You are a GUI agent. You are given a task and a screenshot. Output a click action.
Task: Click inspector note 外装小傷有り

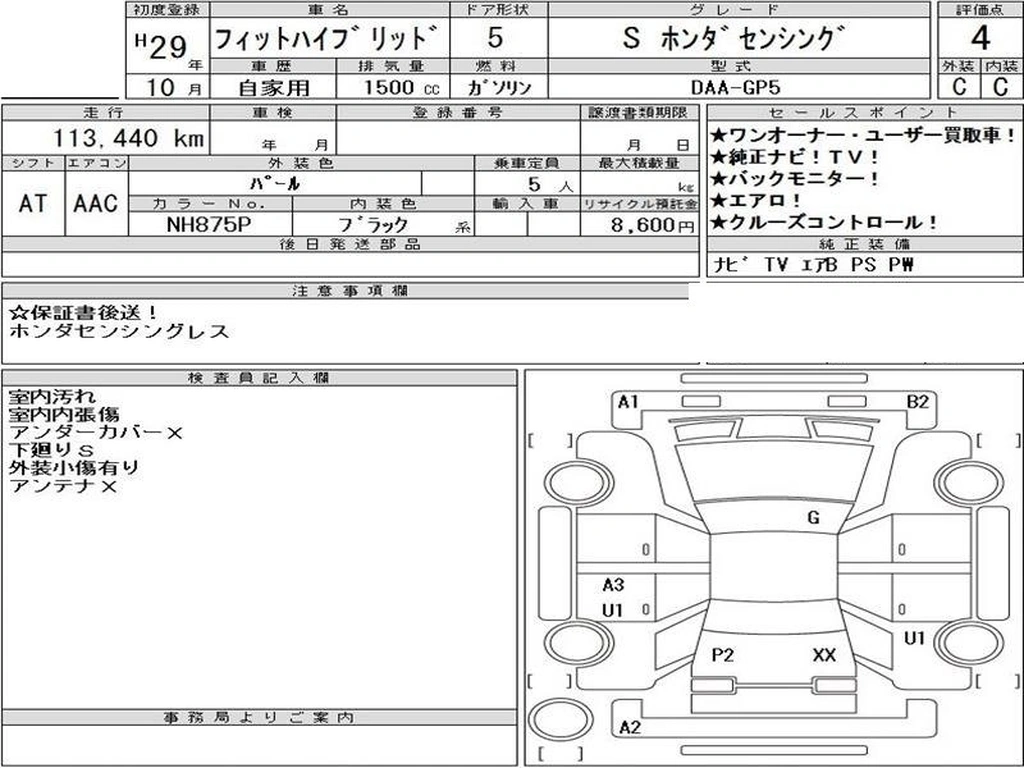(x=74, y=468)
